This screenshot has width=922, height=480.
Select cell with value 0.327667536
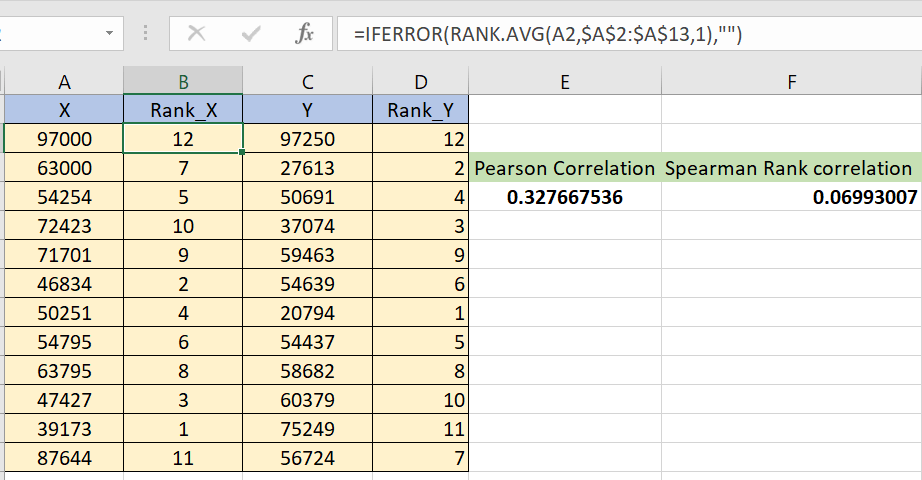[565, 197]
